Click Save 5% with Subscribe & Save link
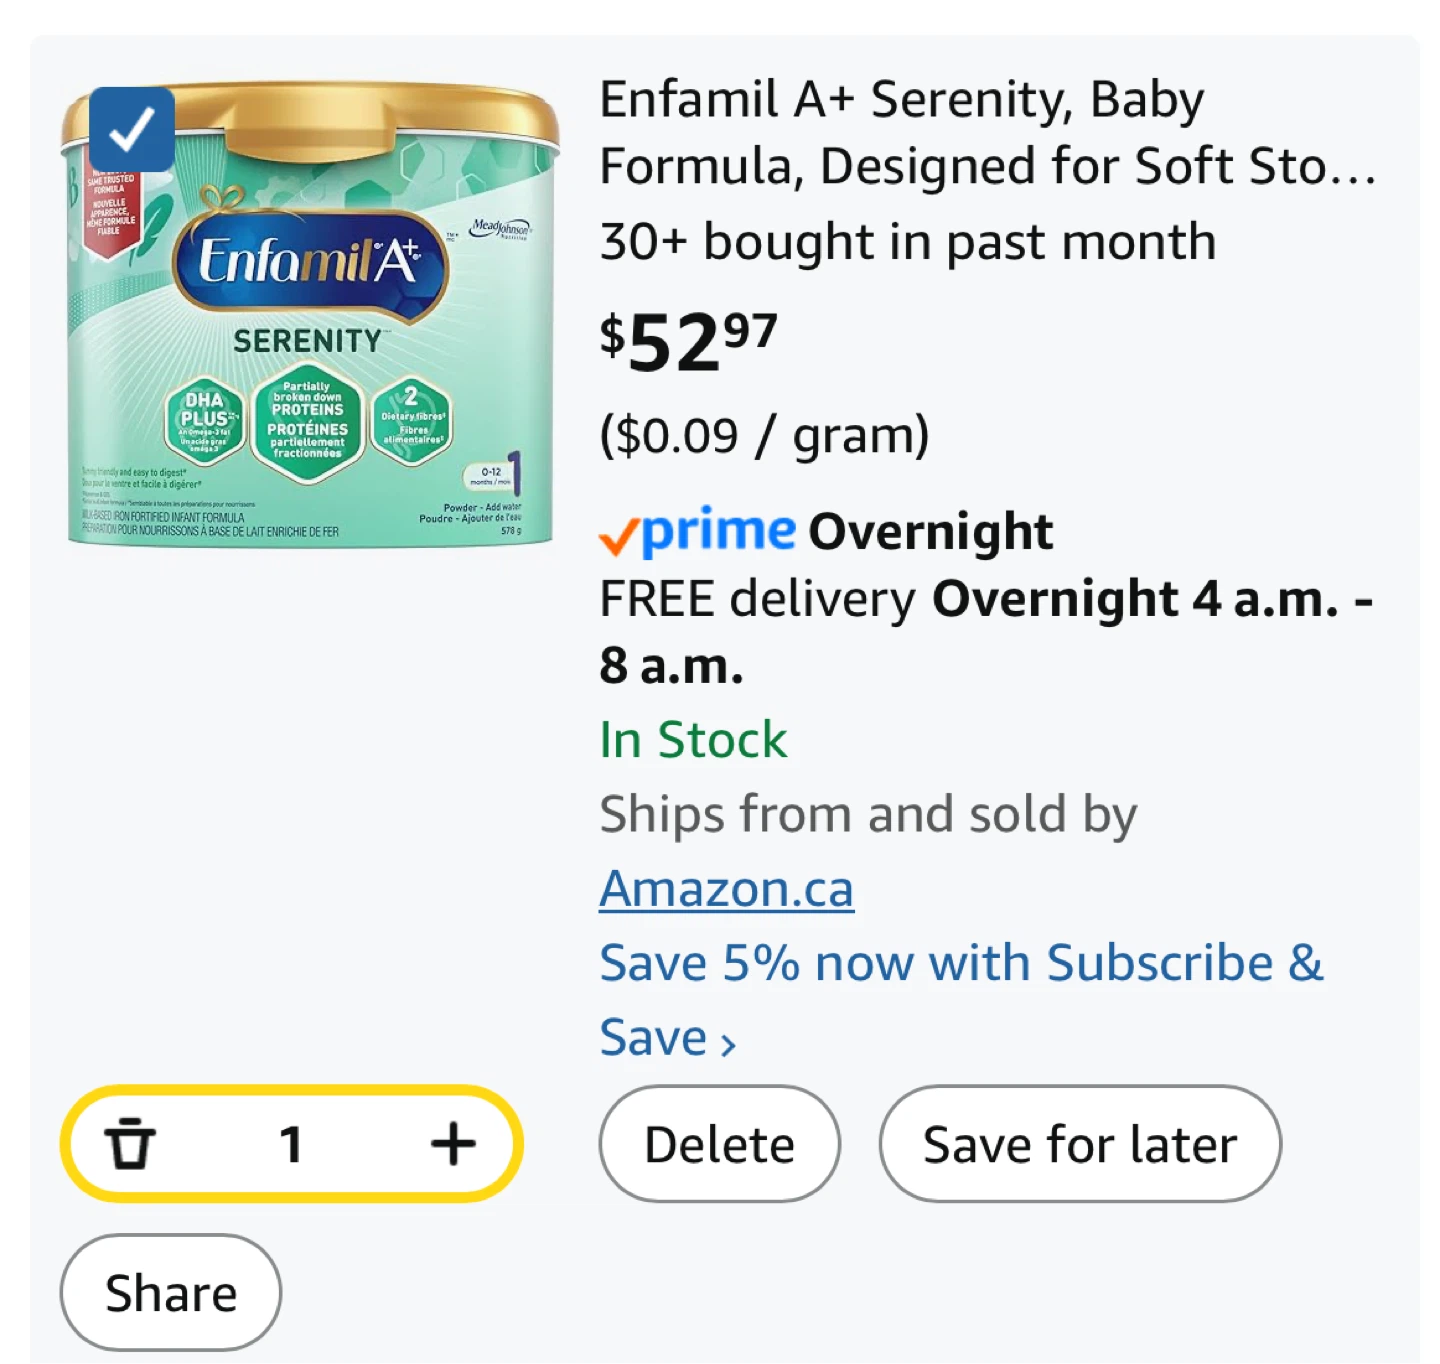 [x=960, y=964]
